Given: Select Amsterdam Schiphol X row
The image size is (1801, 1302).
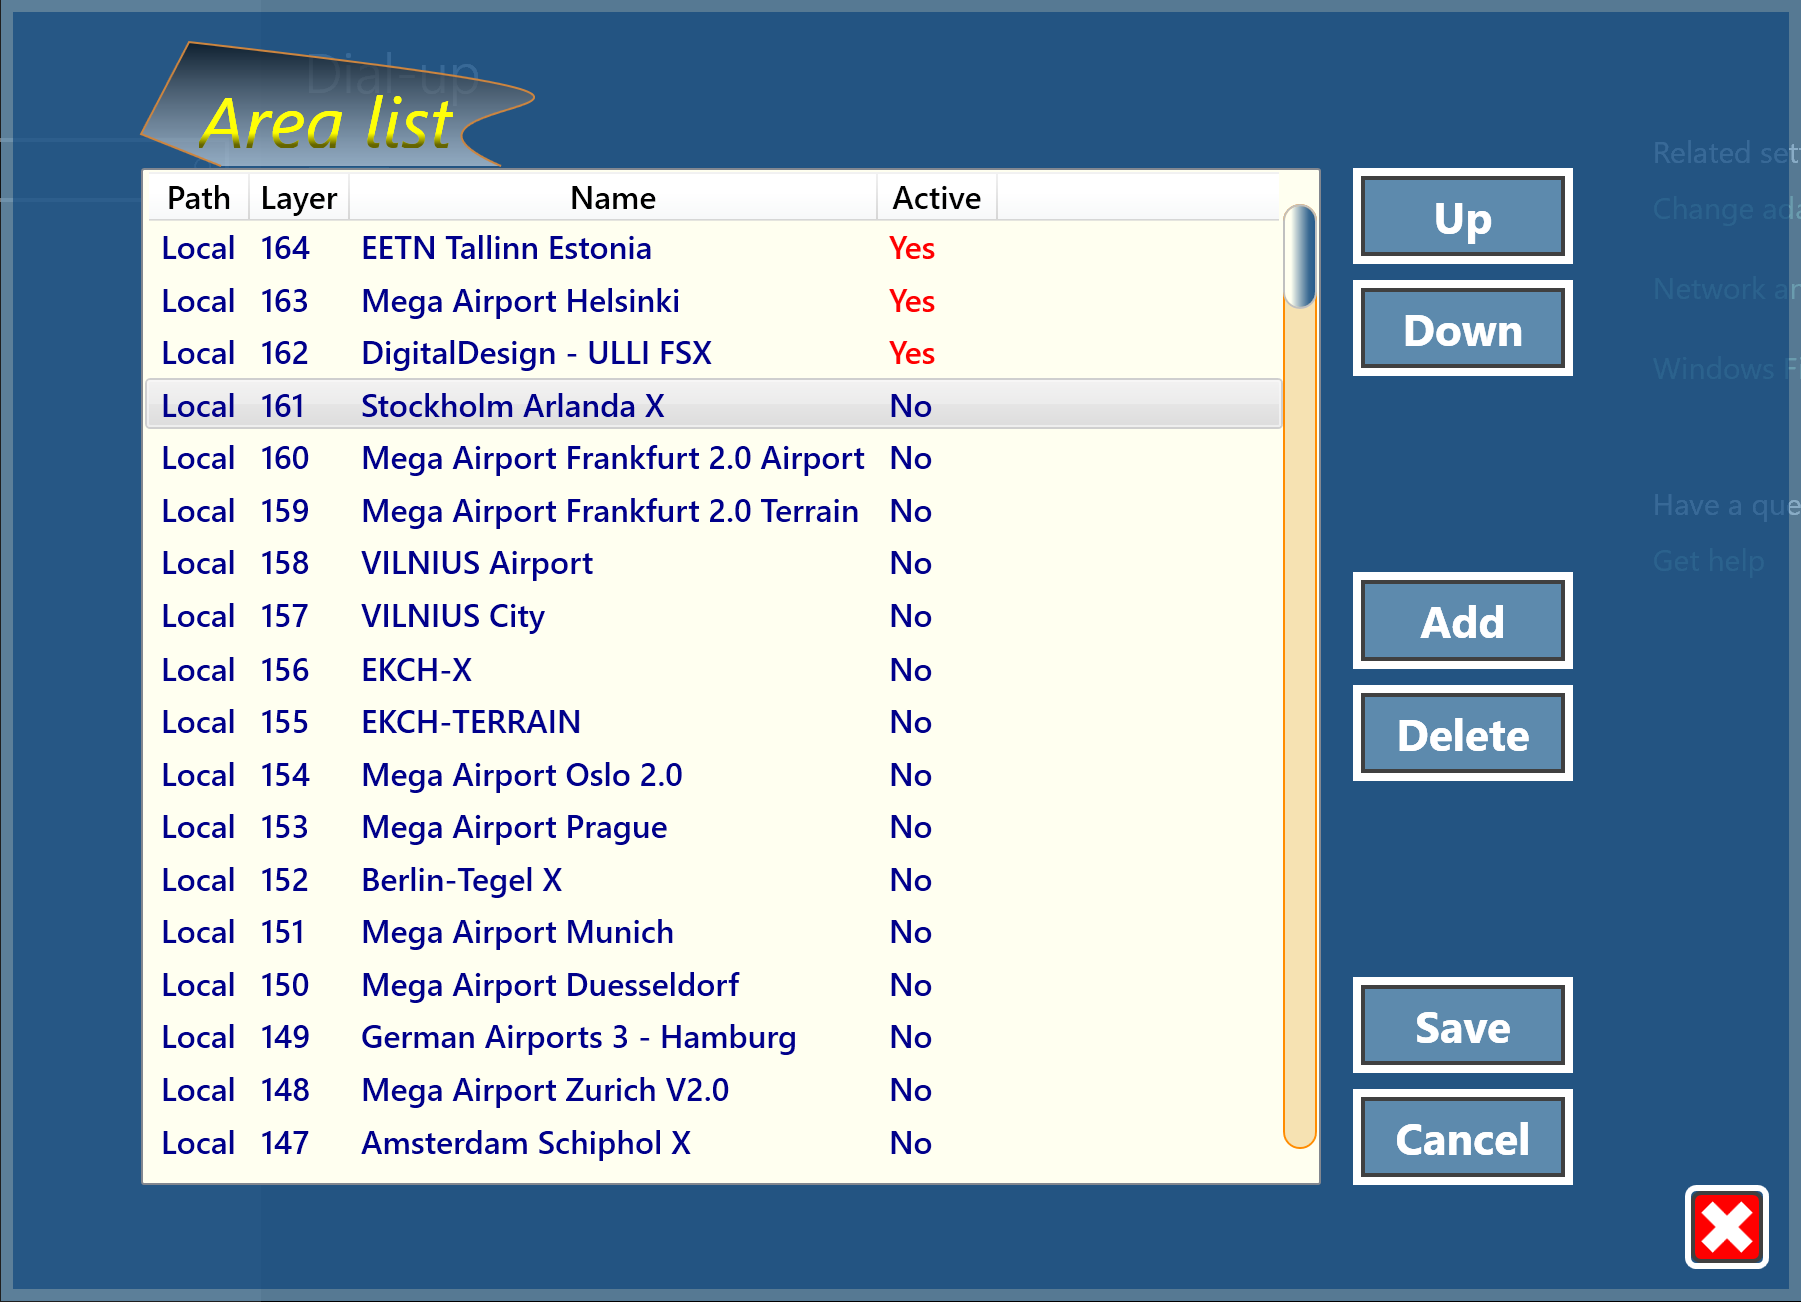Looking at the screenshot, I should [714, 1143].
